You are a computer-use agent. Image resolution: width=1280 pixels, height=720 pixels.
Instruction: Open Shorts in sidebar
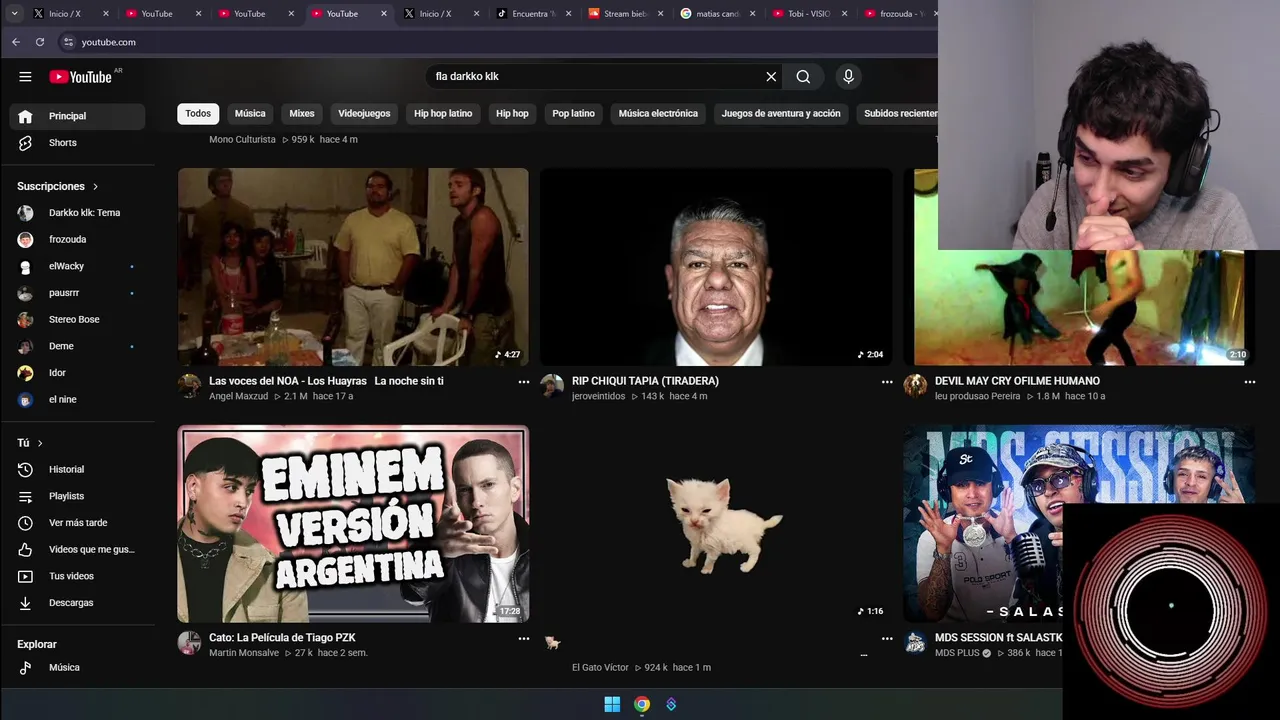77,143
